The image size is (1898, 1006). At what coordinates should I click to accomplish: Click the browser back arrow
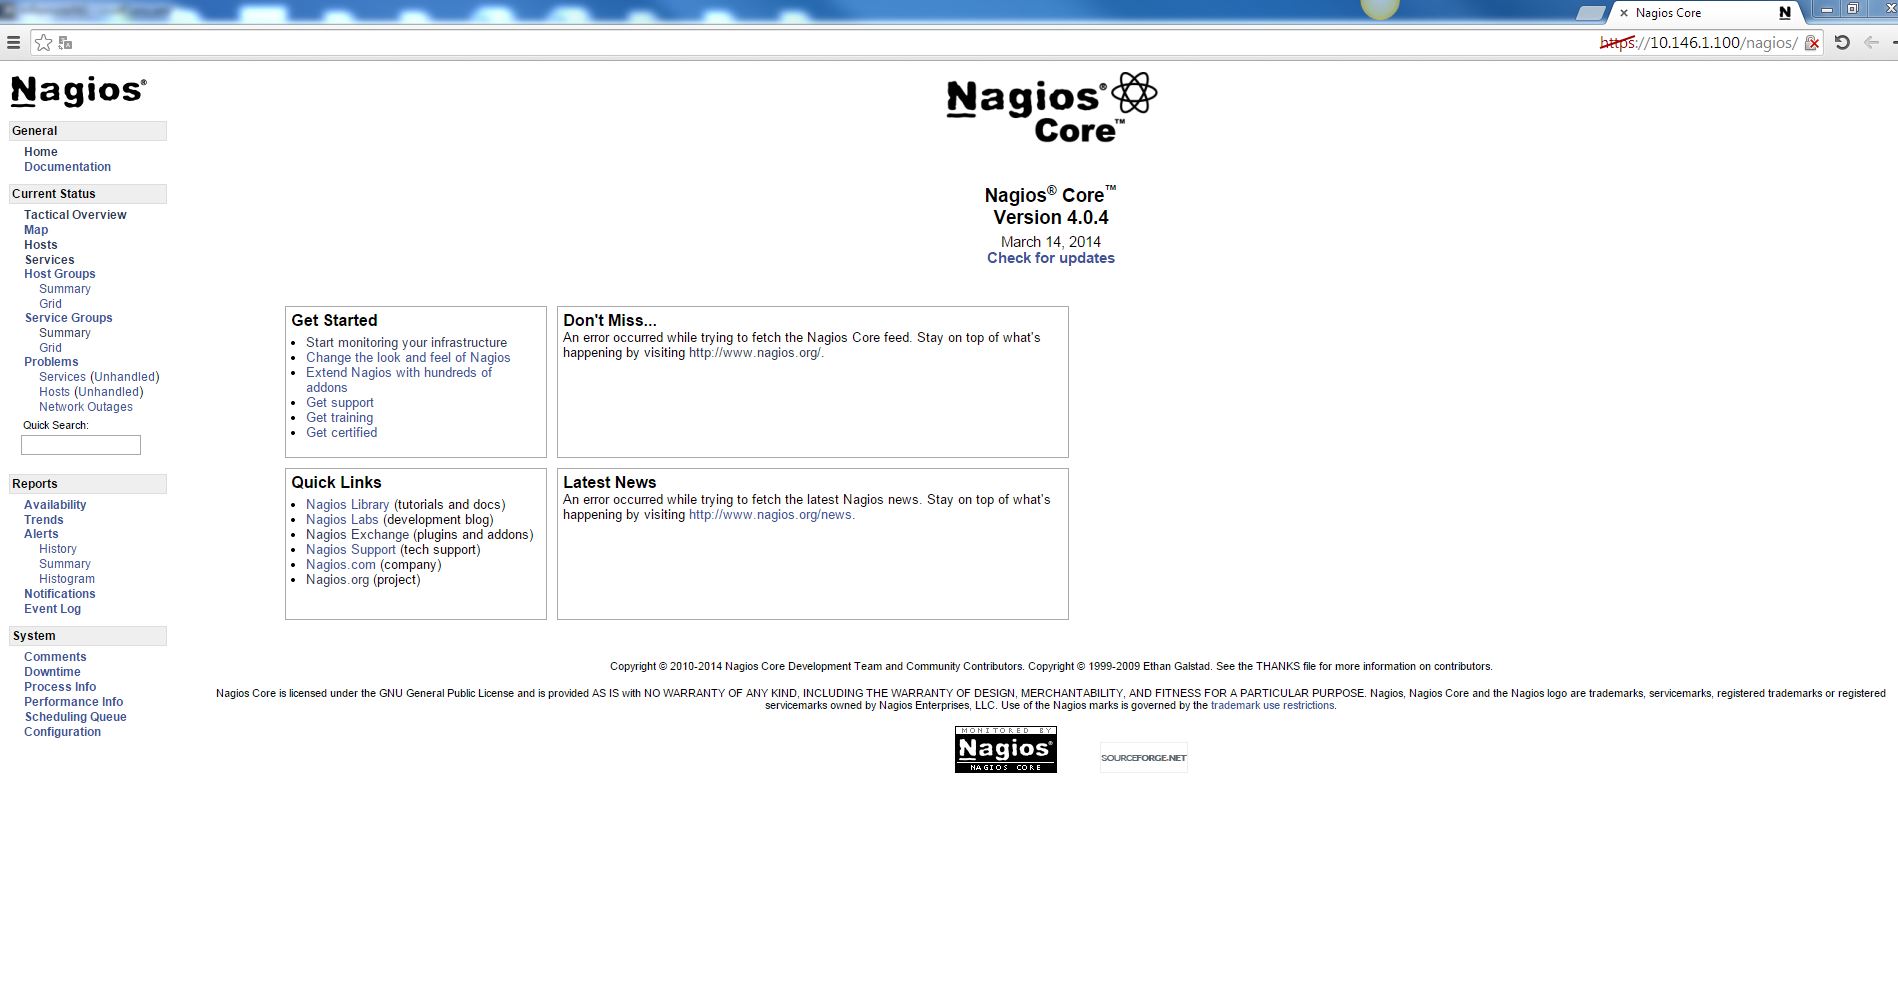tap(1871, 43)
